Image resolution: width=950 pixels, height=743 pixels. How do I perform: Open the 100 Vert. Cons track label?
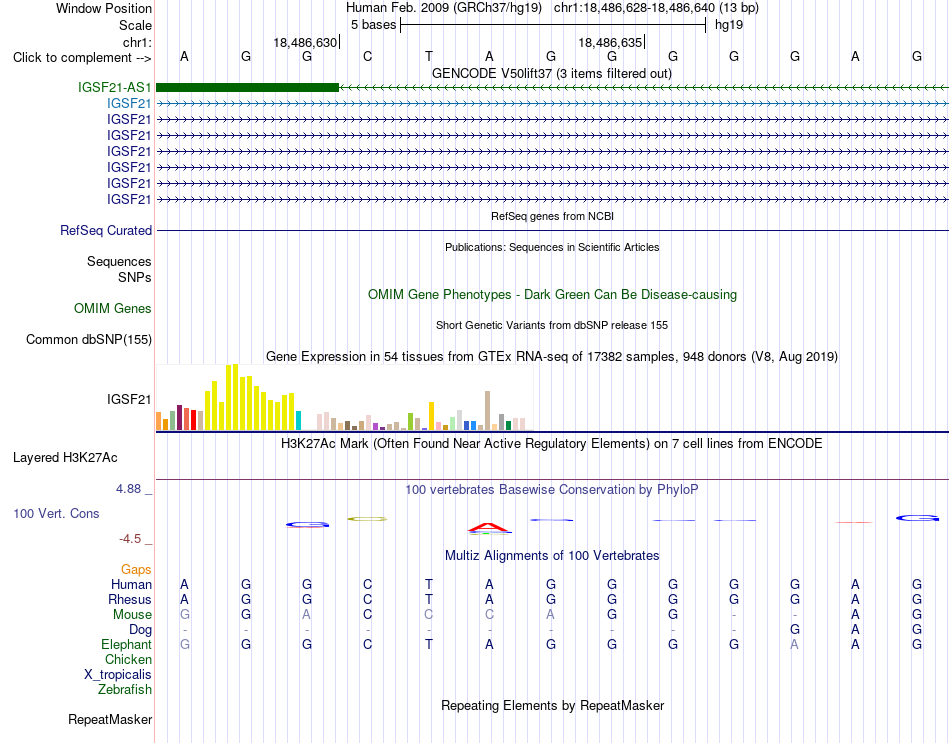(x=56, y=513)
